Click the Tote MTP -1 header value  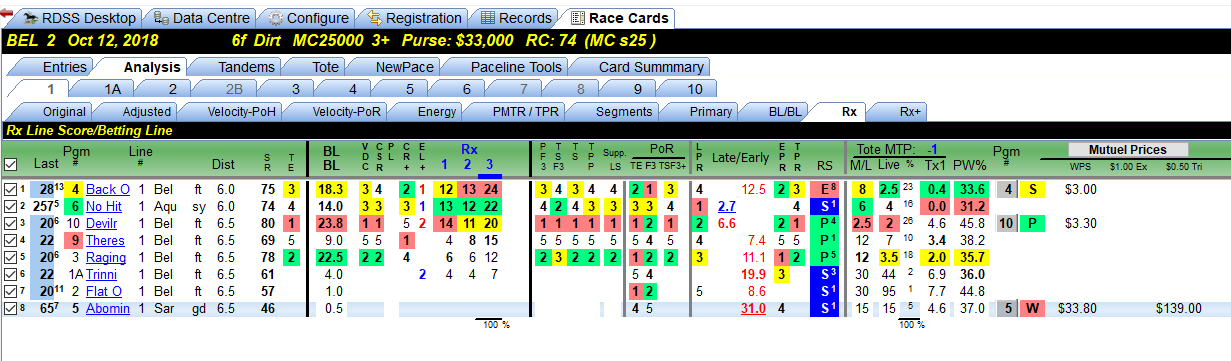[931, 149]
